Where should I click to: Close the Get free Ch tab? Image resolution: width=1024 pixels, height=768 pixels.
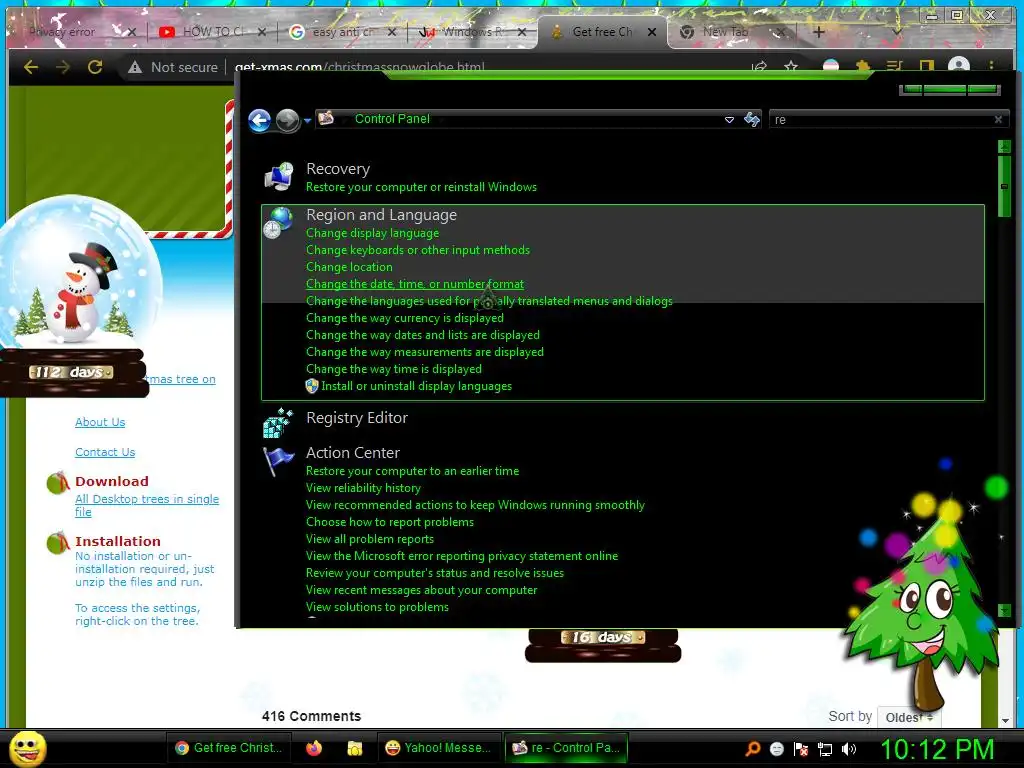click(x=652, y=31)
